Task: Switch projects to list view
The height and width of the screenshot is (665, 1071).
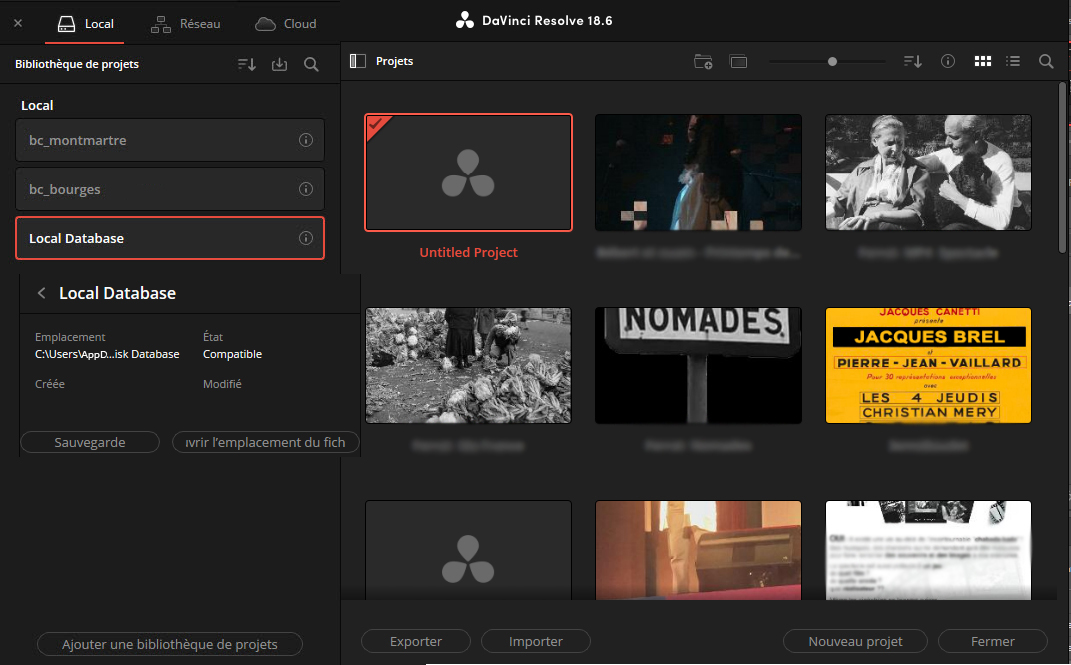Action: (x=1013, y=61)
